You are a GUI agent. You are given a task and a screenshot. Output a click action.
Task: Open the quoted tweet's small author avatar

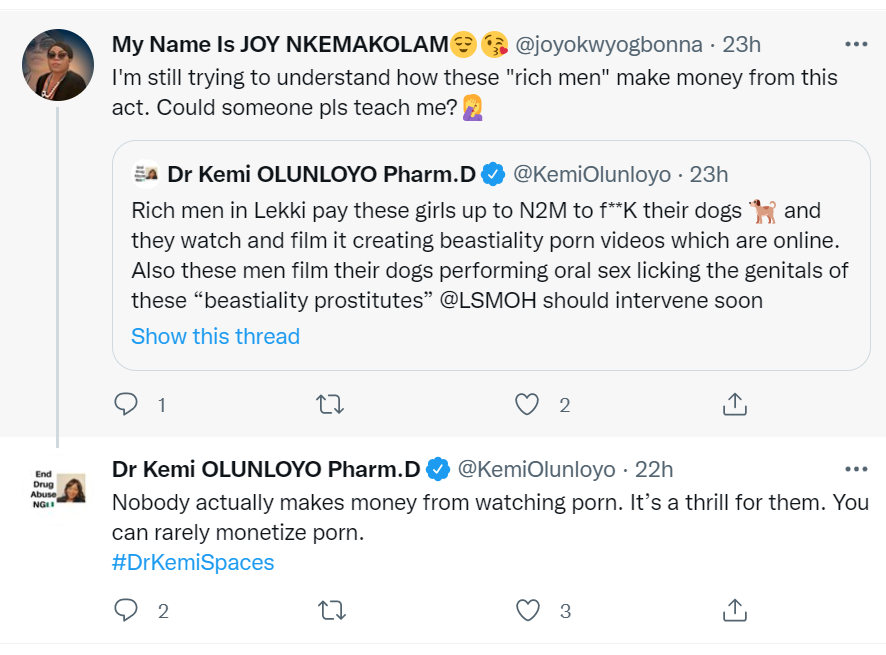point(146,174)
